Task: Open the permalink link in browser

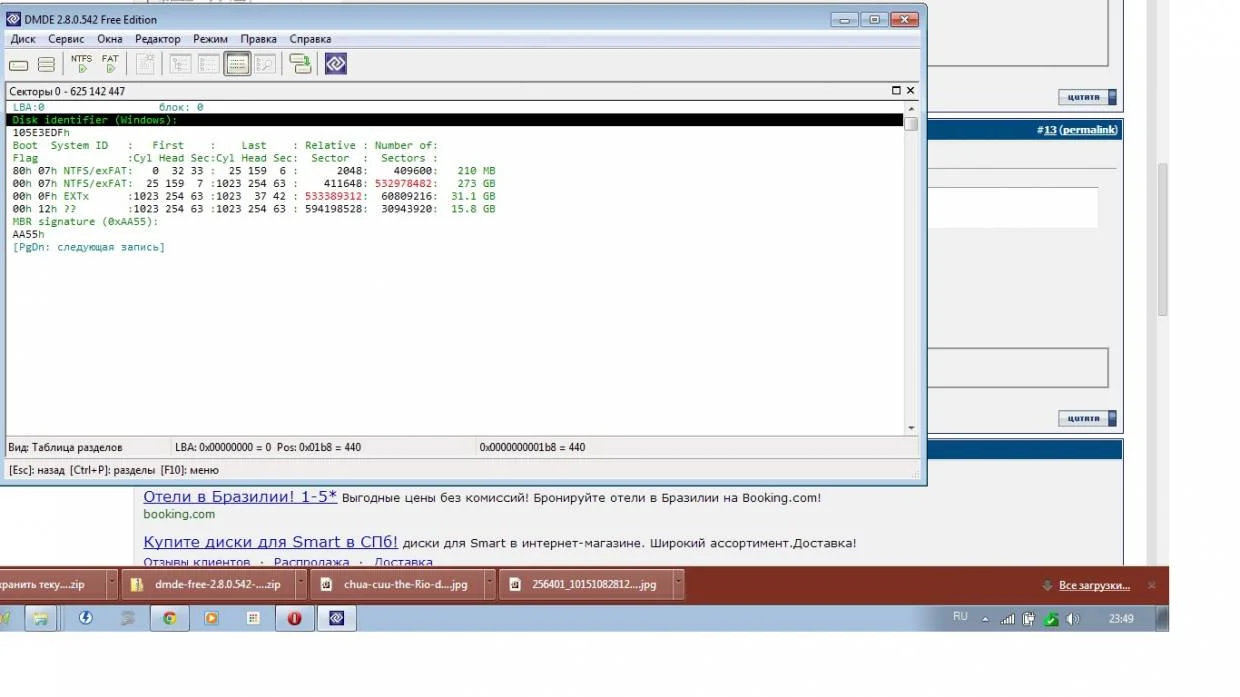Action: (1088, 130)
